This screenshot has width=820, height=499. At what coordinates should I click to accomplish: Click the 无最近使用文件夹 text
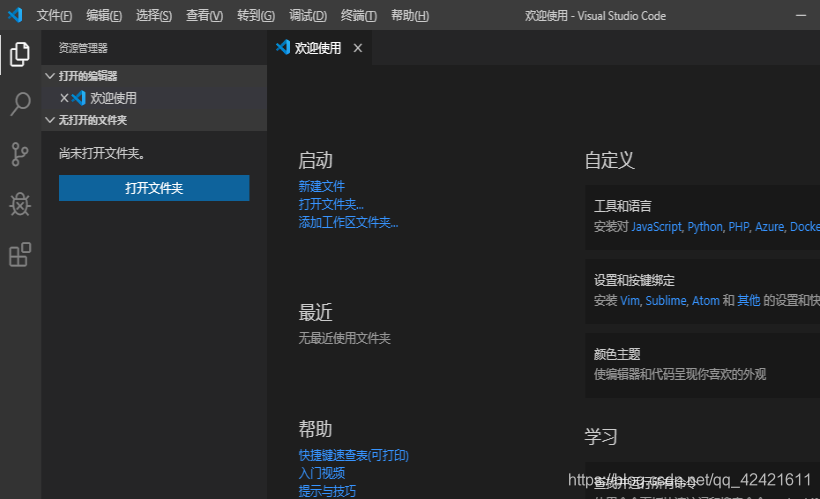(x=344, y=338)
